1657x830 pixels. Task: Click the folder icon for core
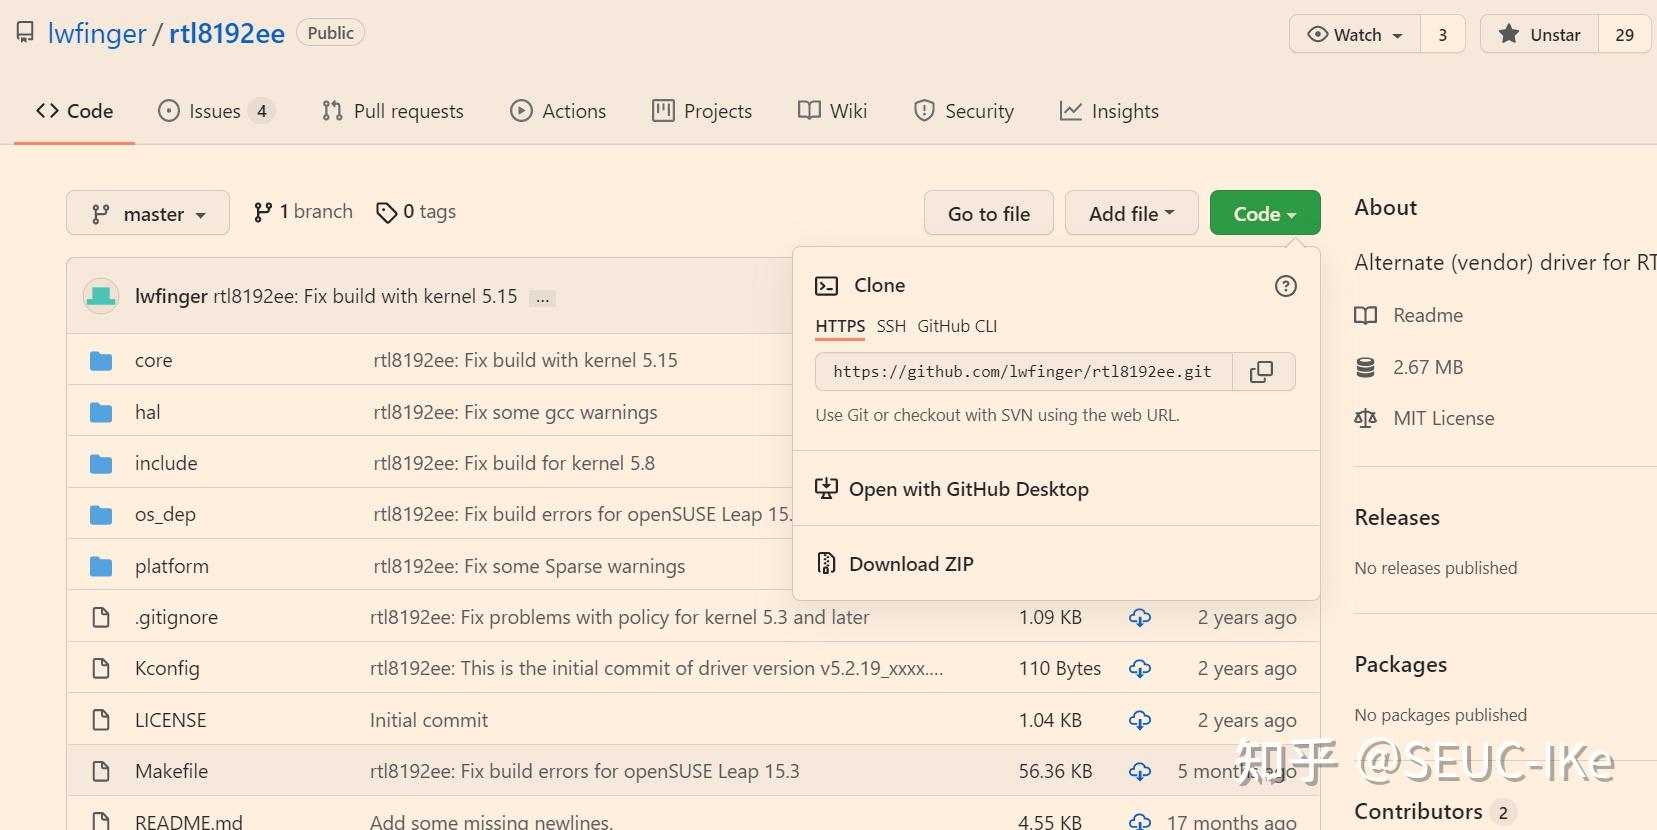[101, 361]
